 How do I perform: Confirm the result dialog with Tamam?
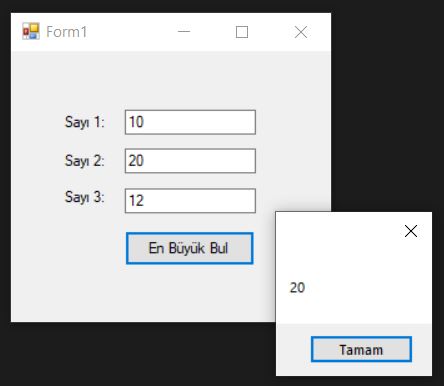click(361, 349)
